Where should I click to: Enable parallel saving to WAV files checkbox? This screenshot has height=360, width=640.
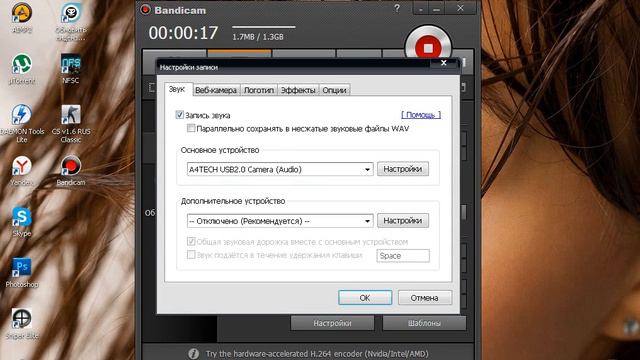coord(191,128)
